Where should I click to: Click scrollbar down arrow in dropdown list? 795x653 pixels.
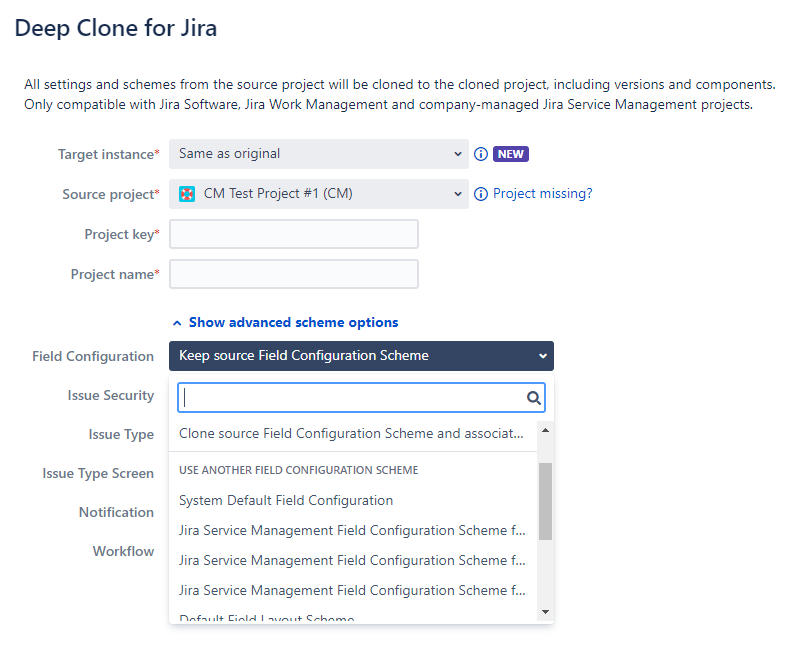click(x=546, y=612)
